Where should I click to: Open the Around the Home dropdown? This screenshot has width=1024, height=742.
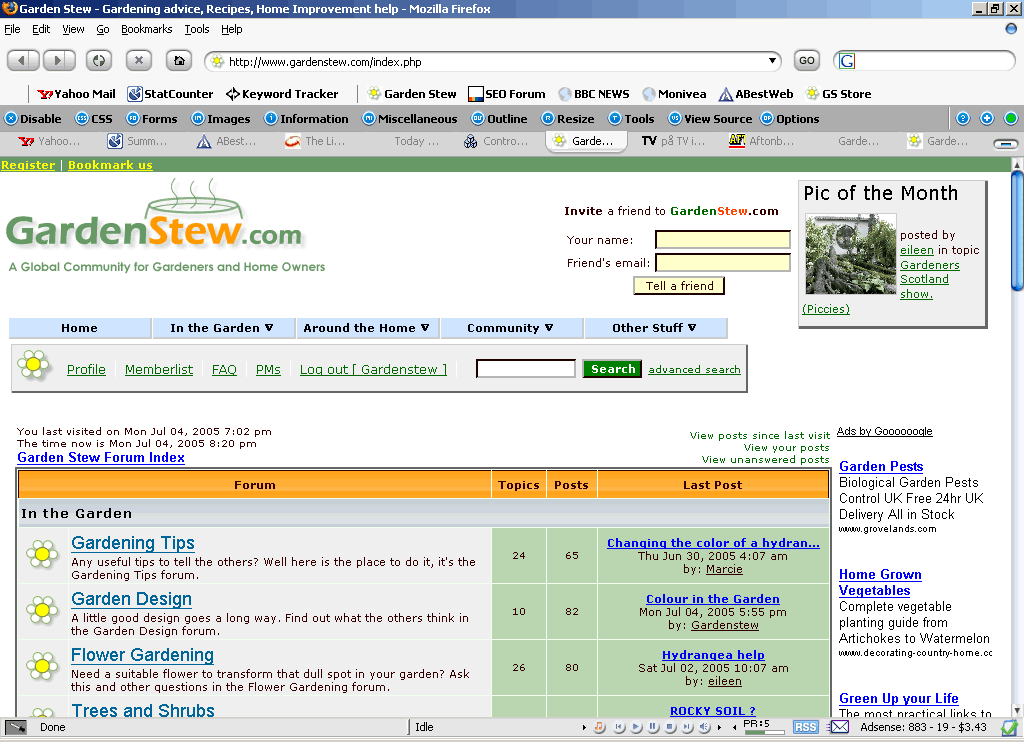pos(366,328)
